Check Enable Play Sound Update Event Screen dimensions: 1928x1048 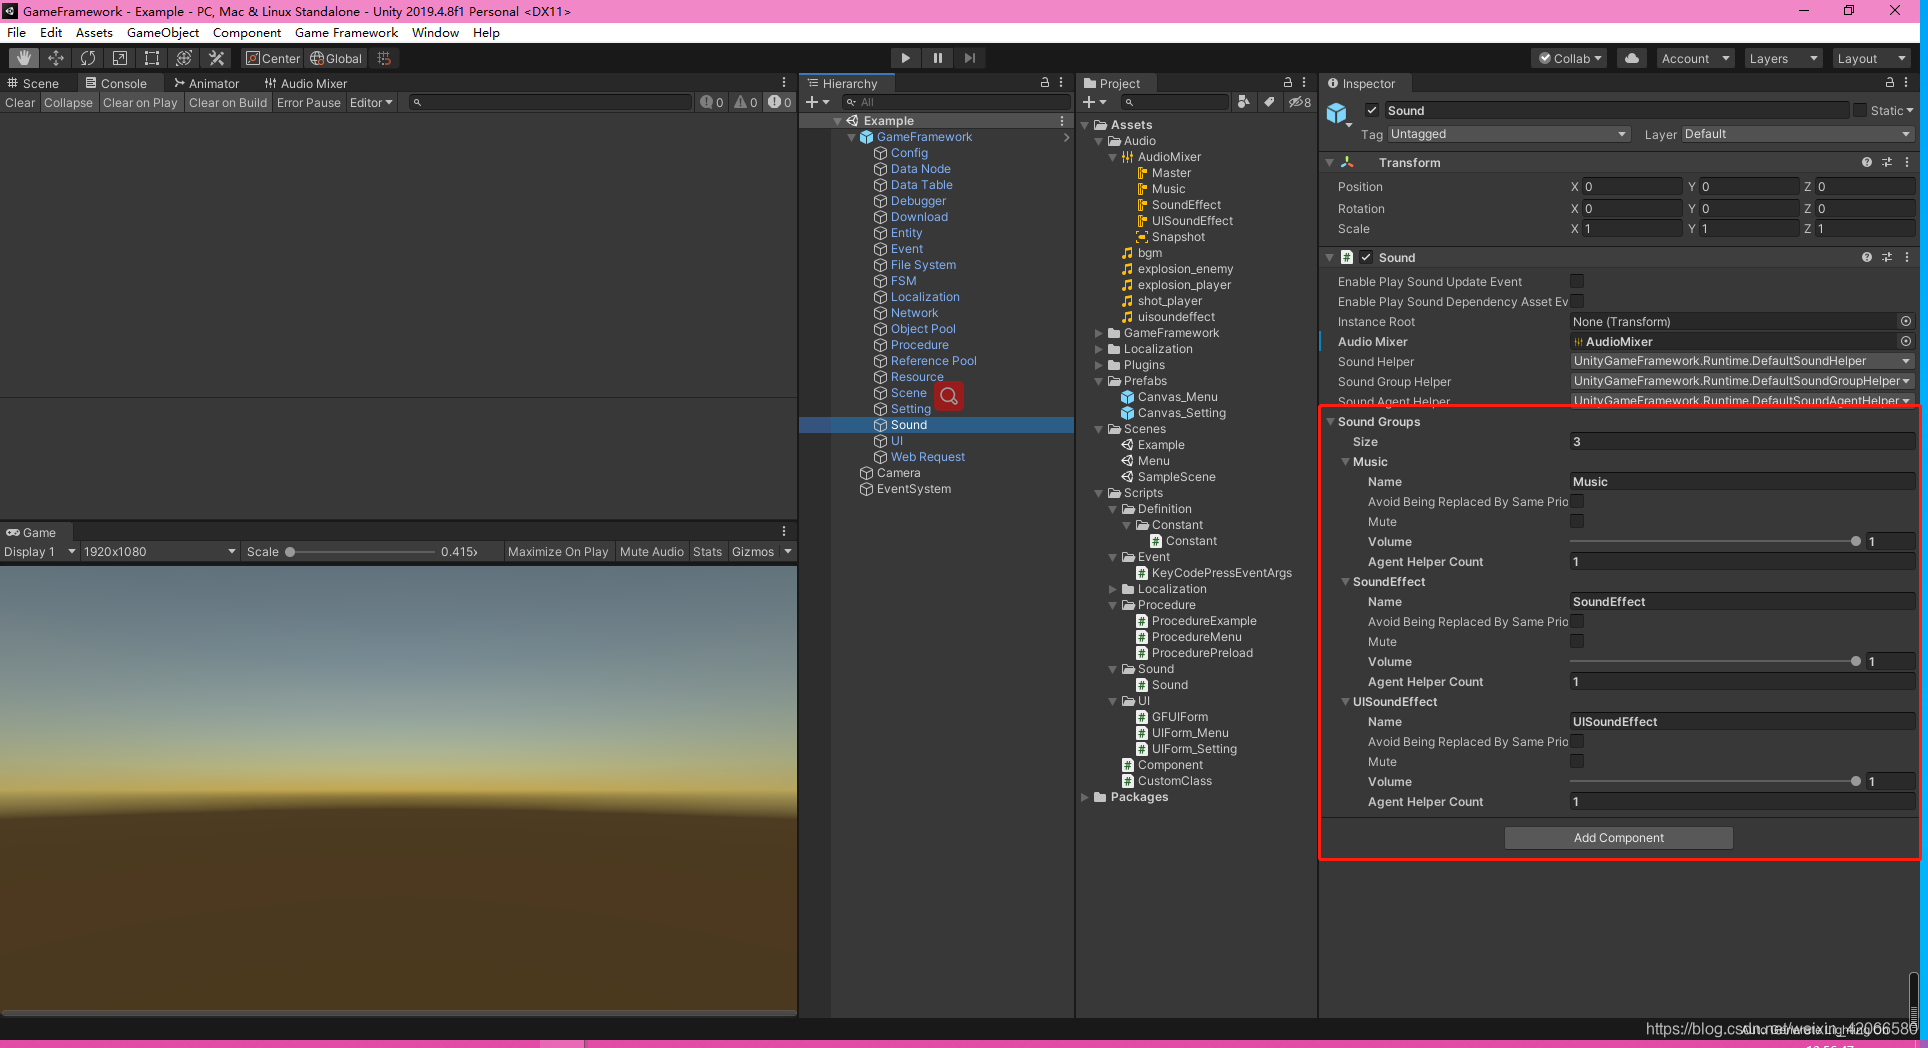coord(1577,281)
